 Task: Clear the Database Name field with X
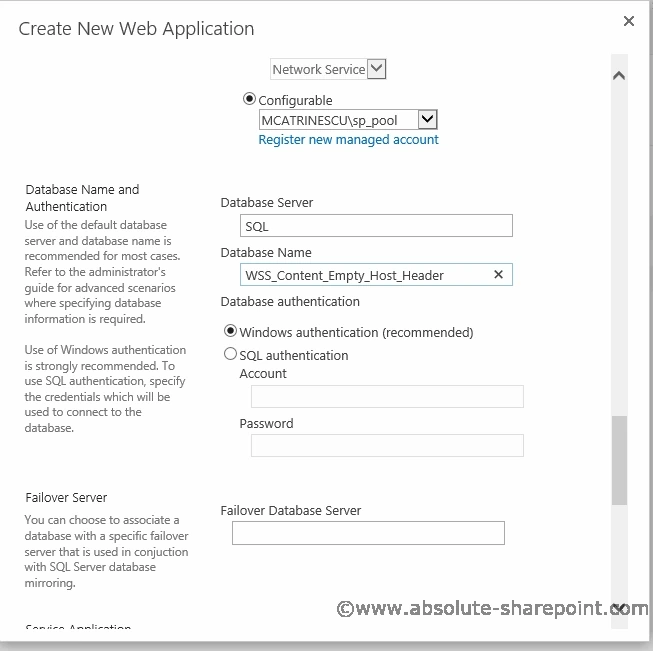(x=498, y=274)
